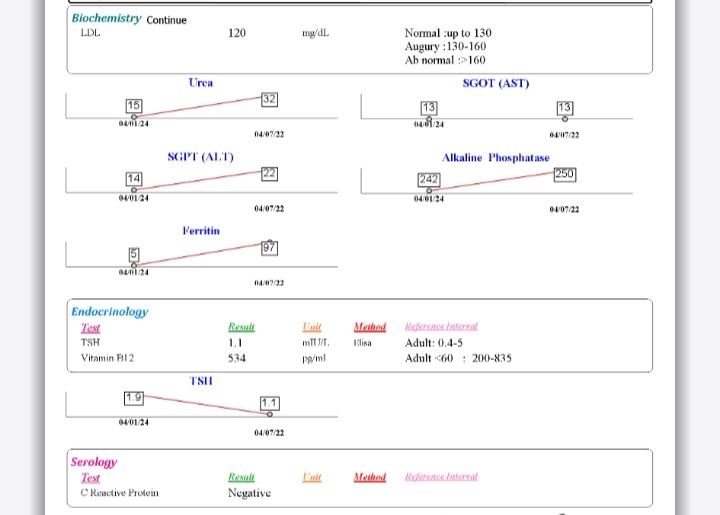Click the Urea chart data label 15
The height and width of the screenshot is (515, 720).
point(134,106)
